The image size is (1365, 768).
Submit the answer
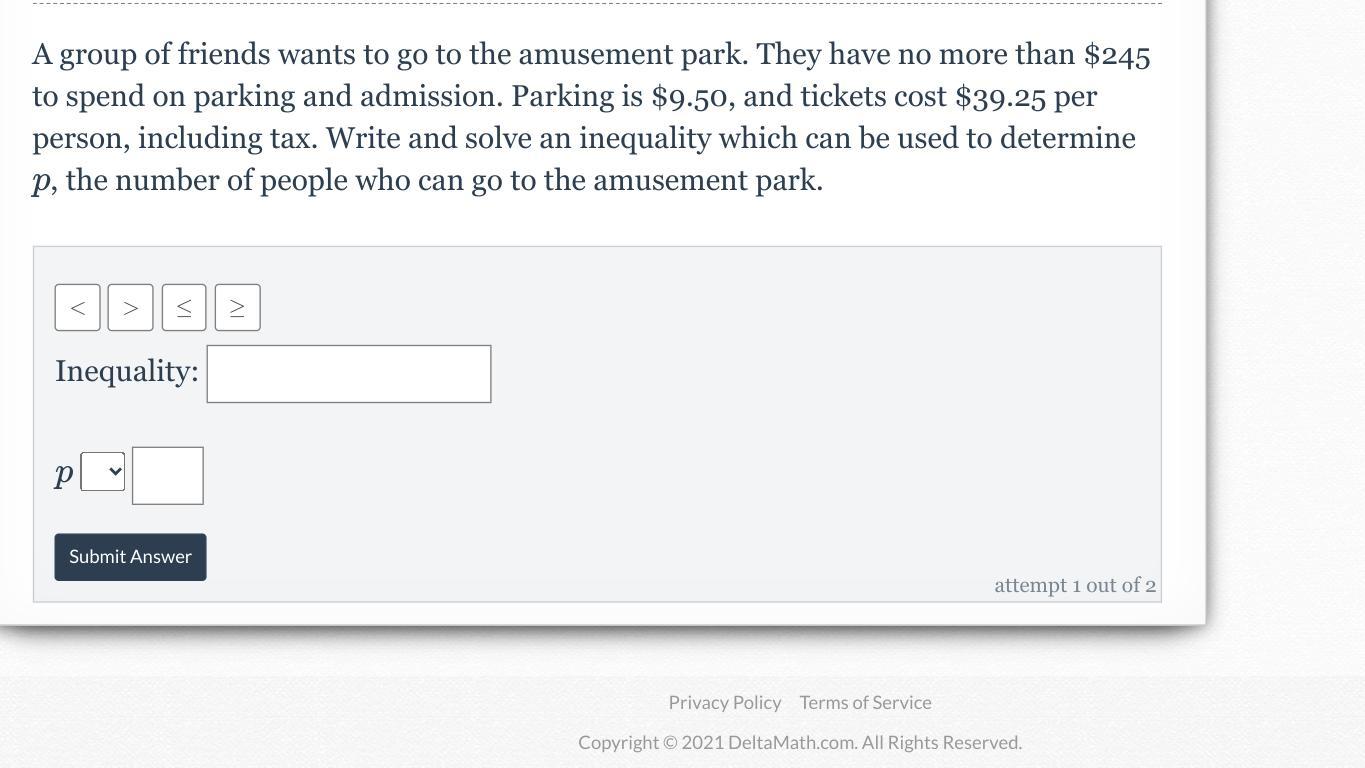pos(130,557)
